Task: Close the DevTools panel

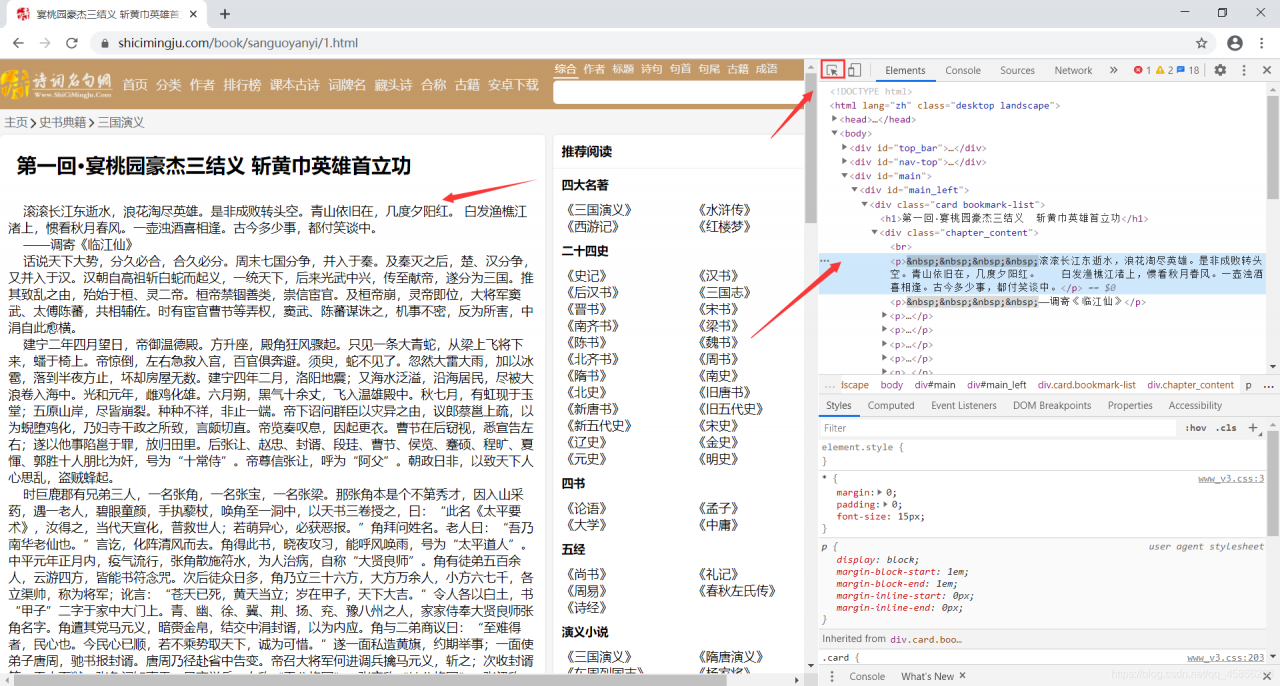Action: point(1267,70)
